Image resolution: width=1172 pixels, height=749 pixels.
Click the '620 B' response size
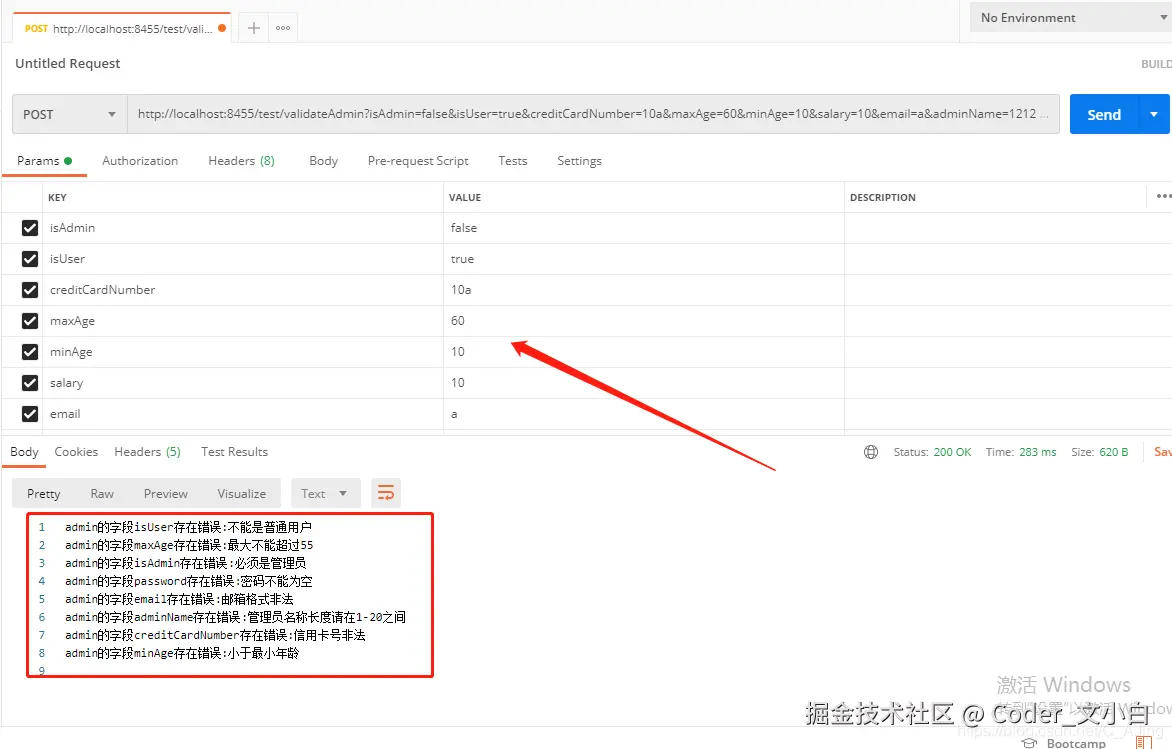(1113, 452)
